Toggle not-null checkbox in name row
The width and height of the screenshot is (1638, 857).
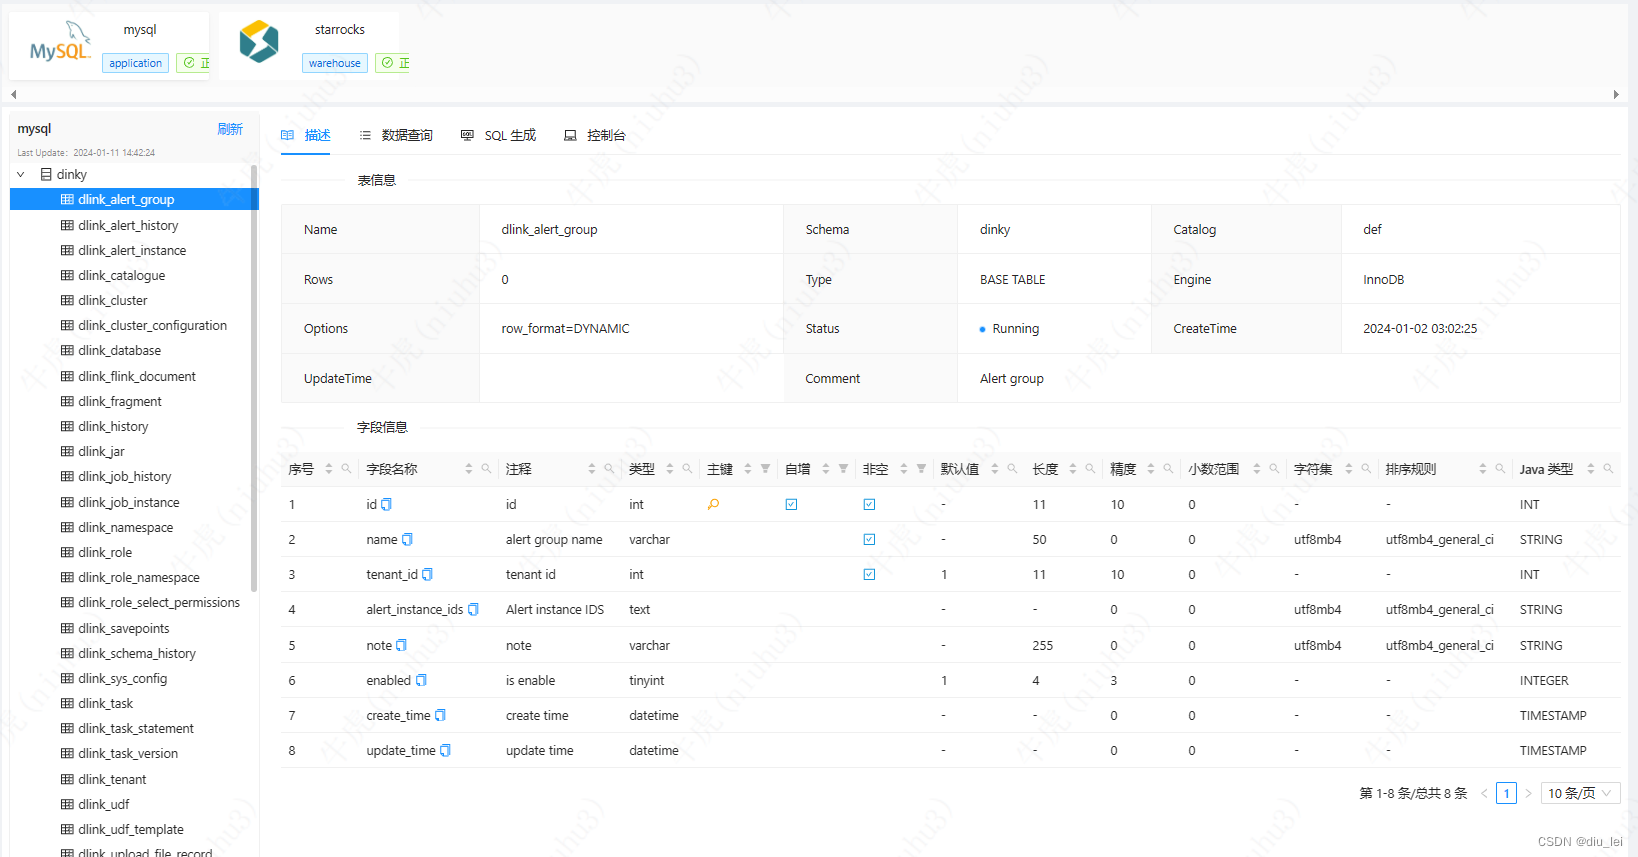[869, 540]
